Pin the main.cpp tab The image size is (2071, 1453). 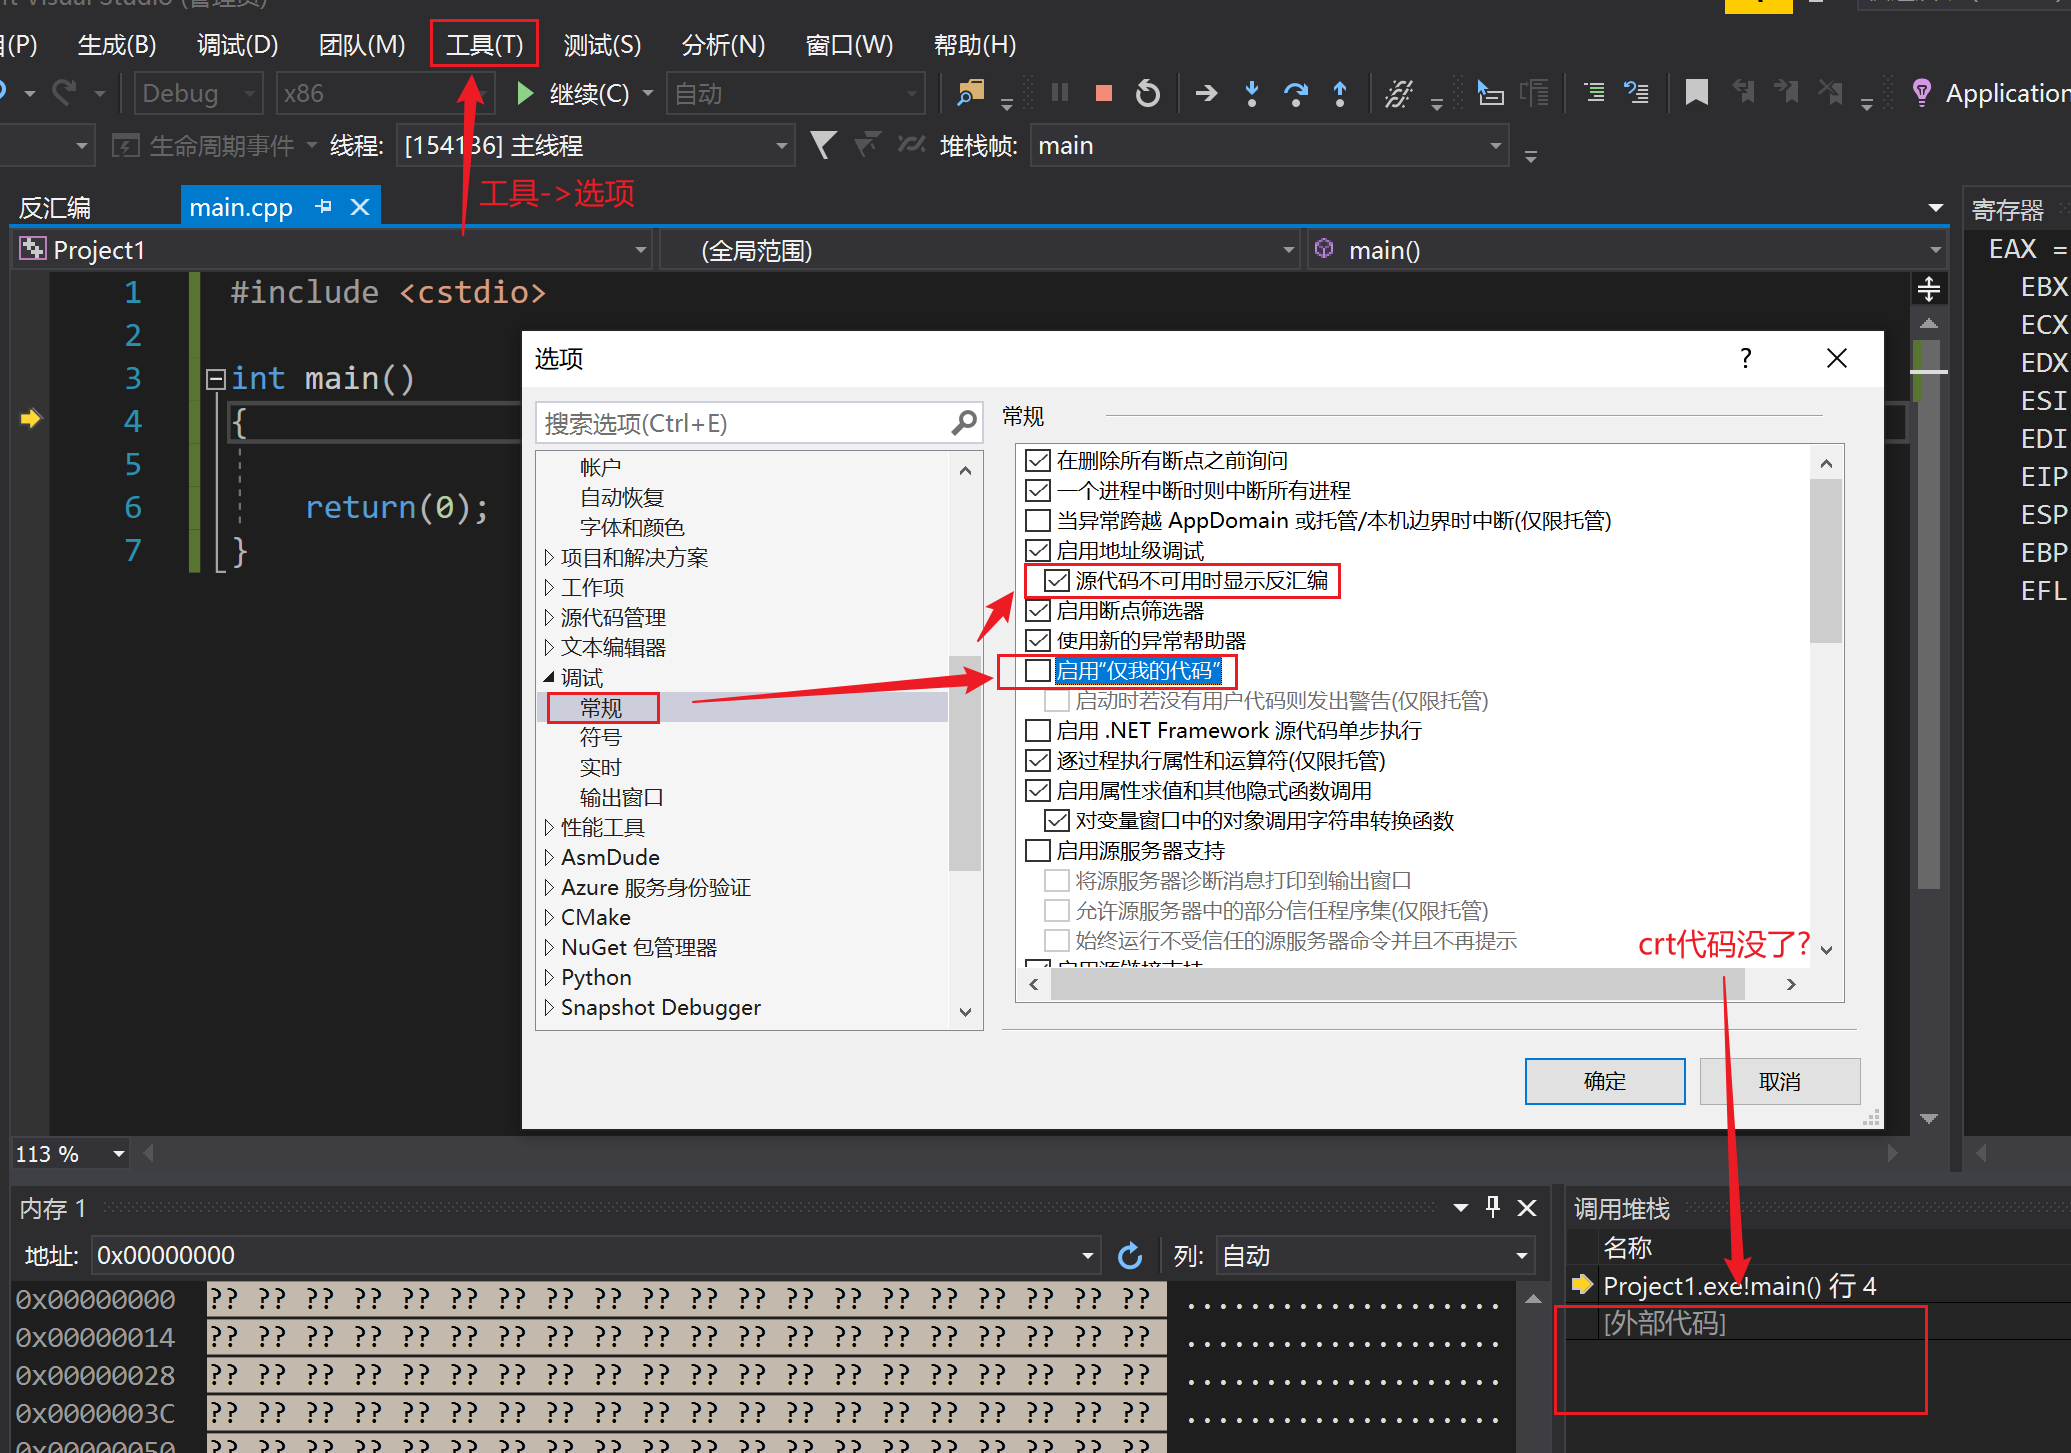pos(323,207)
